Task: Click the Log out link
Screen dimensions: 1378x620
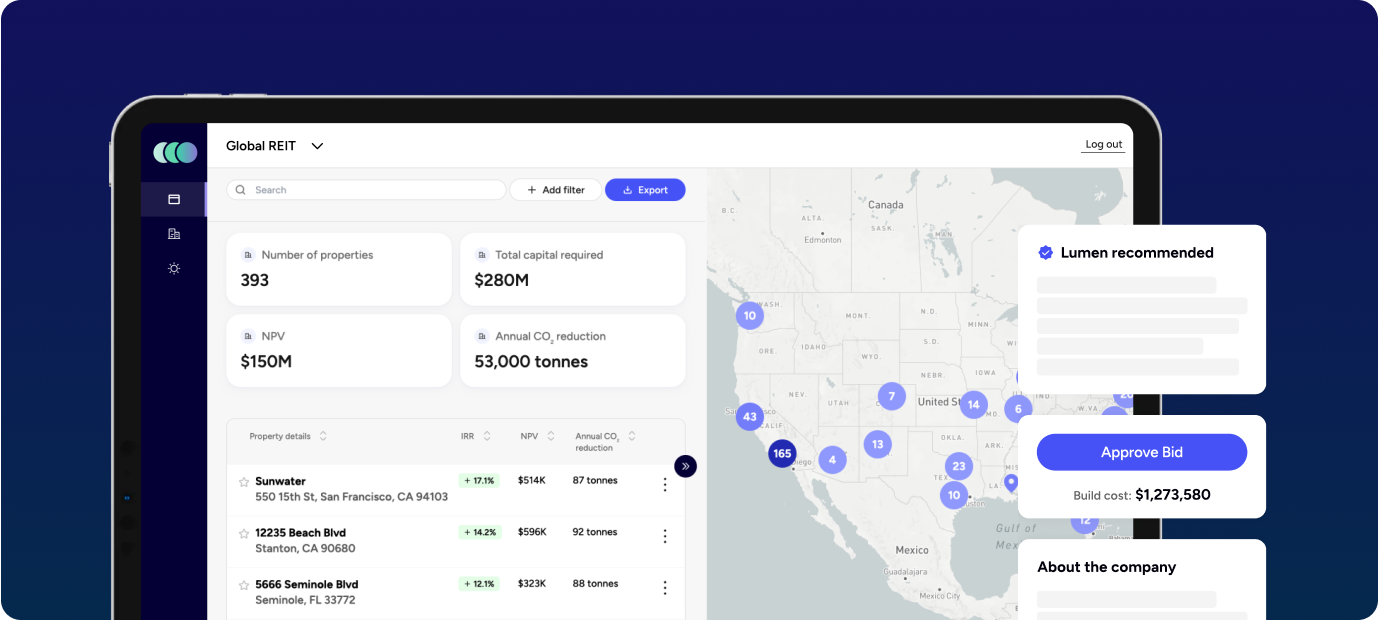Action: tap(1104, 145)
